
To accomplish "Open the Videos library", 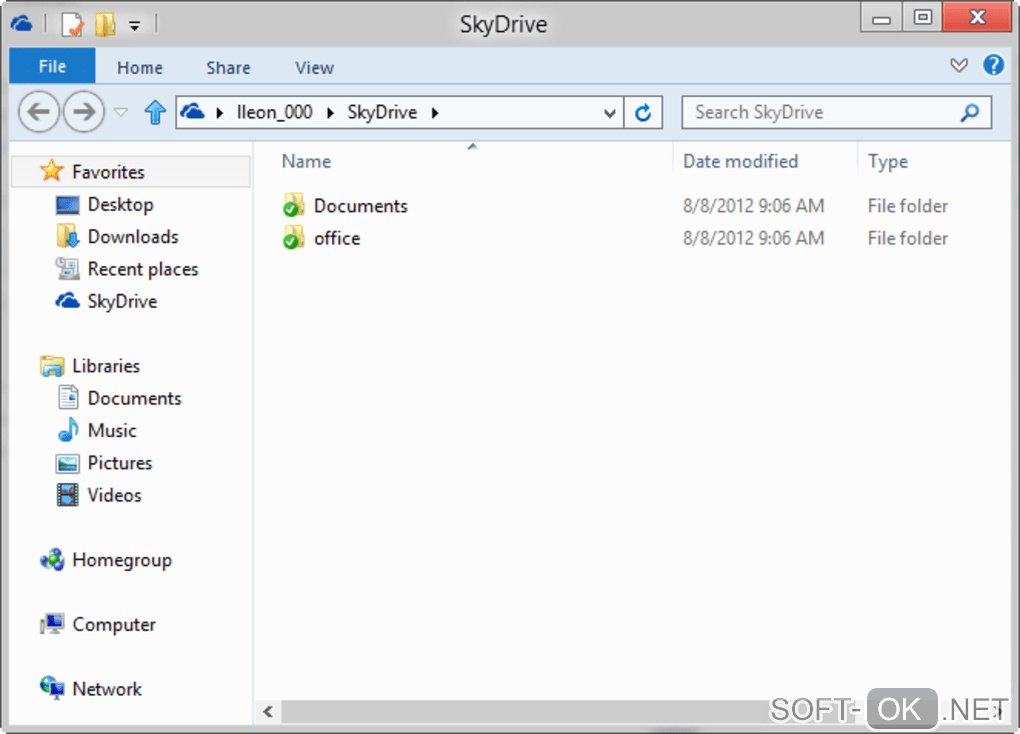I will click(x=114, y=495).
